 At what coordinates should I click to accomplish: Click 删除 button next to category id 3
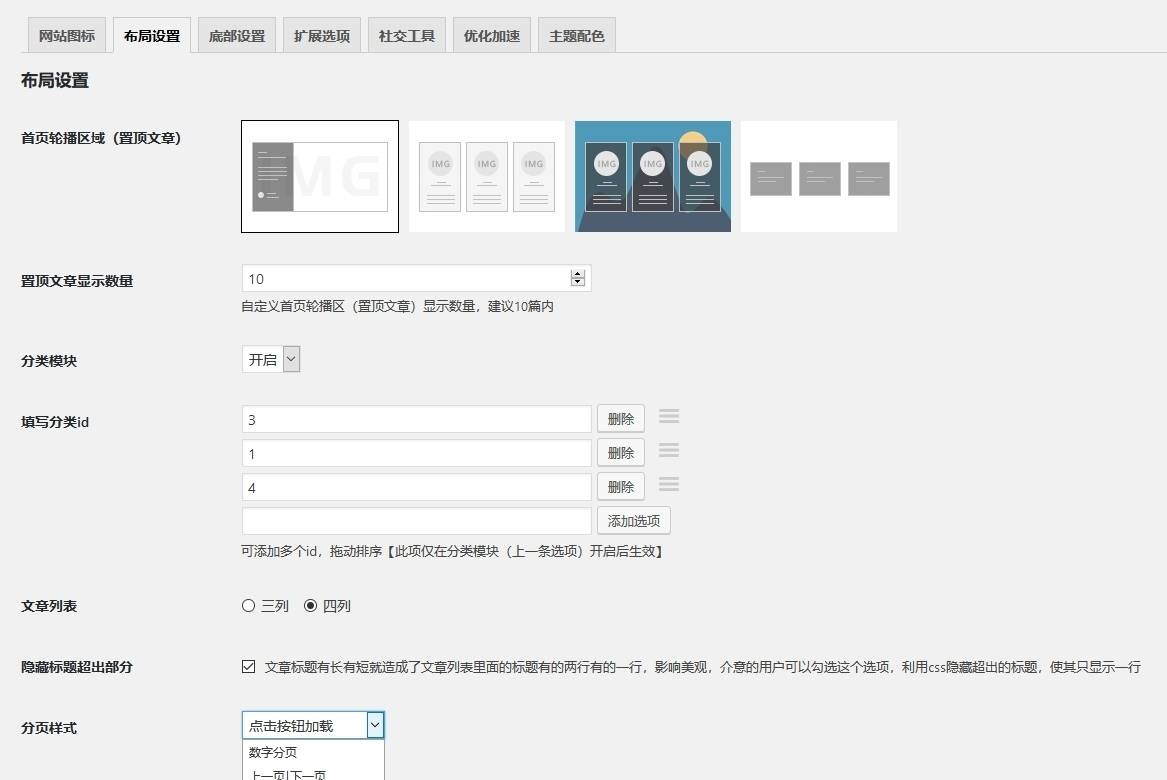tap(621, 419)
